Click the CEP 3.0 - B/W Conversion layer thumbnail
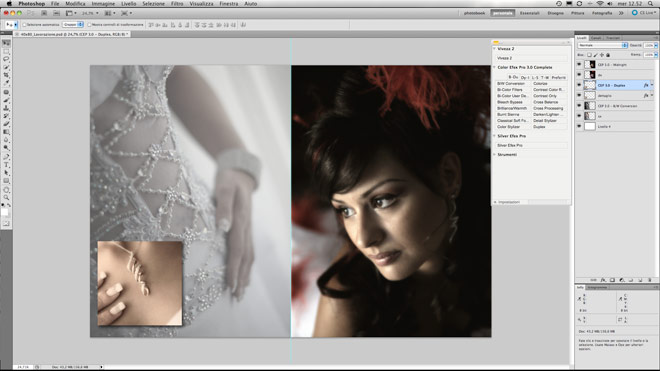This screenshot has width=660, height=371. click(590, 106)
